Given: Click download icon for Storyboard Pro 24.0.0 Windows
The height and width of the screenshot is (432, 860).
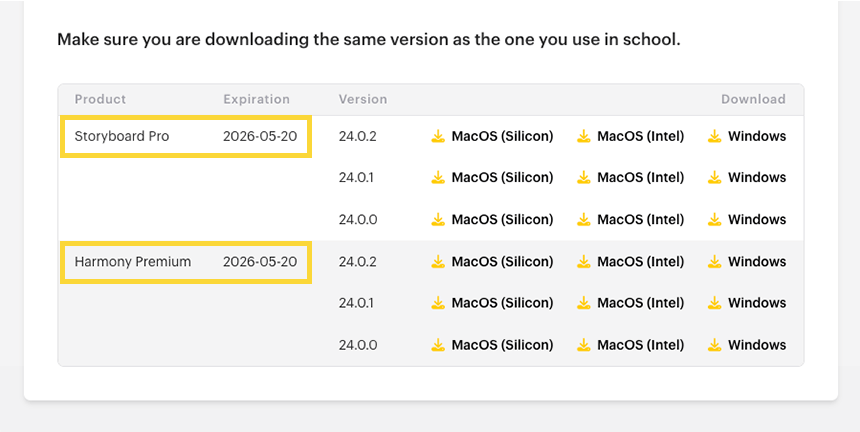Looking at the screenshot, I should coord(715,220).
